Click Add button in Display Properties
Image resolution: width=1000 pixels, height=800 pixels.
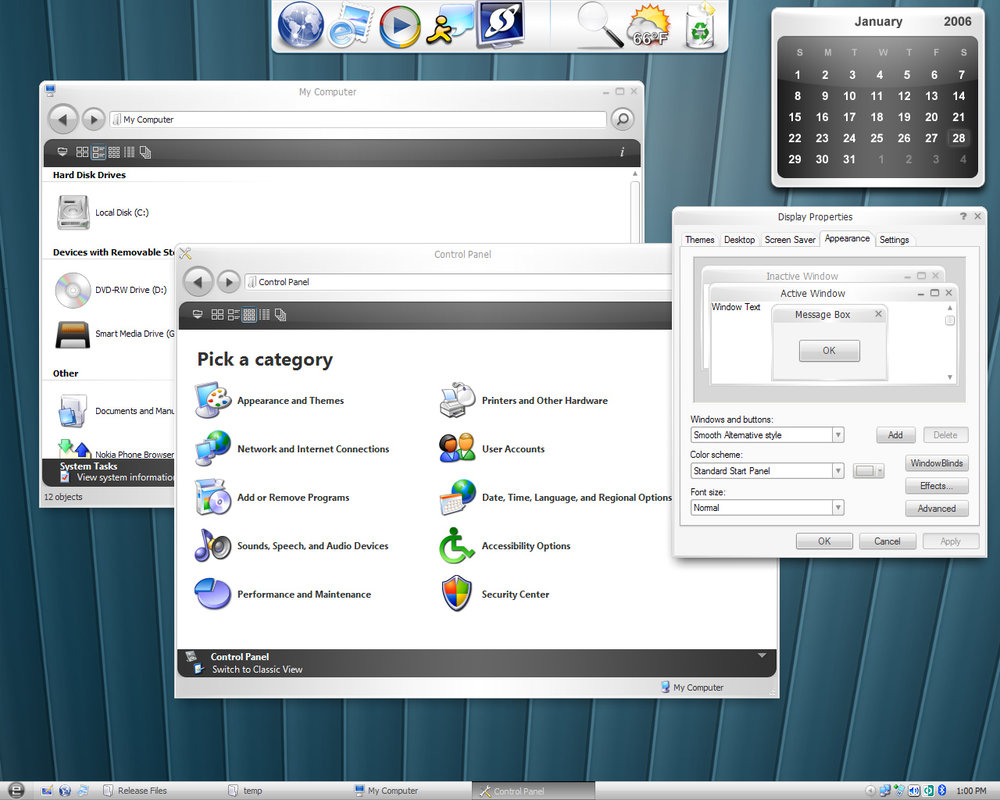pyautogui.click(x=895, y=435)
